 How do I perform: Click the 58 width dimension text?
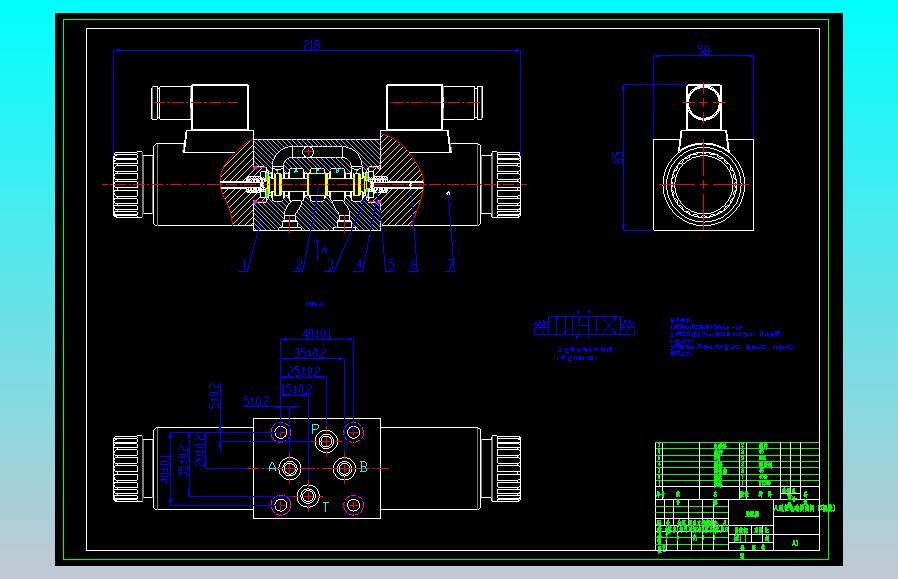pyautogui.click(x=704, y=50)
